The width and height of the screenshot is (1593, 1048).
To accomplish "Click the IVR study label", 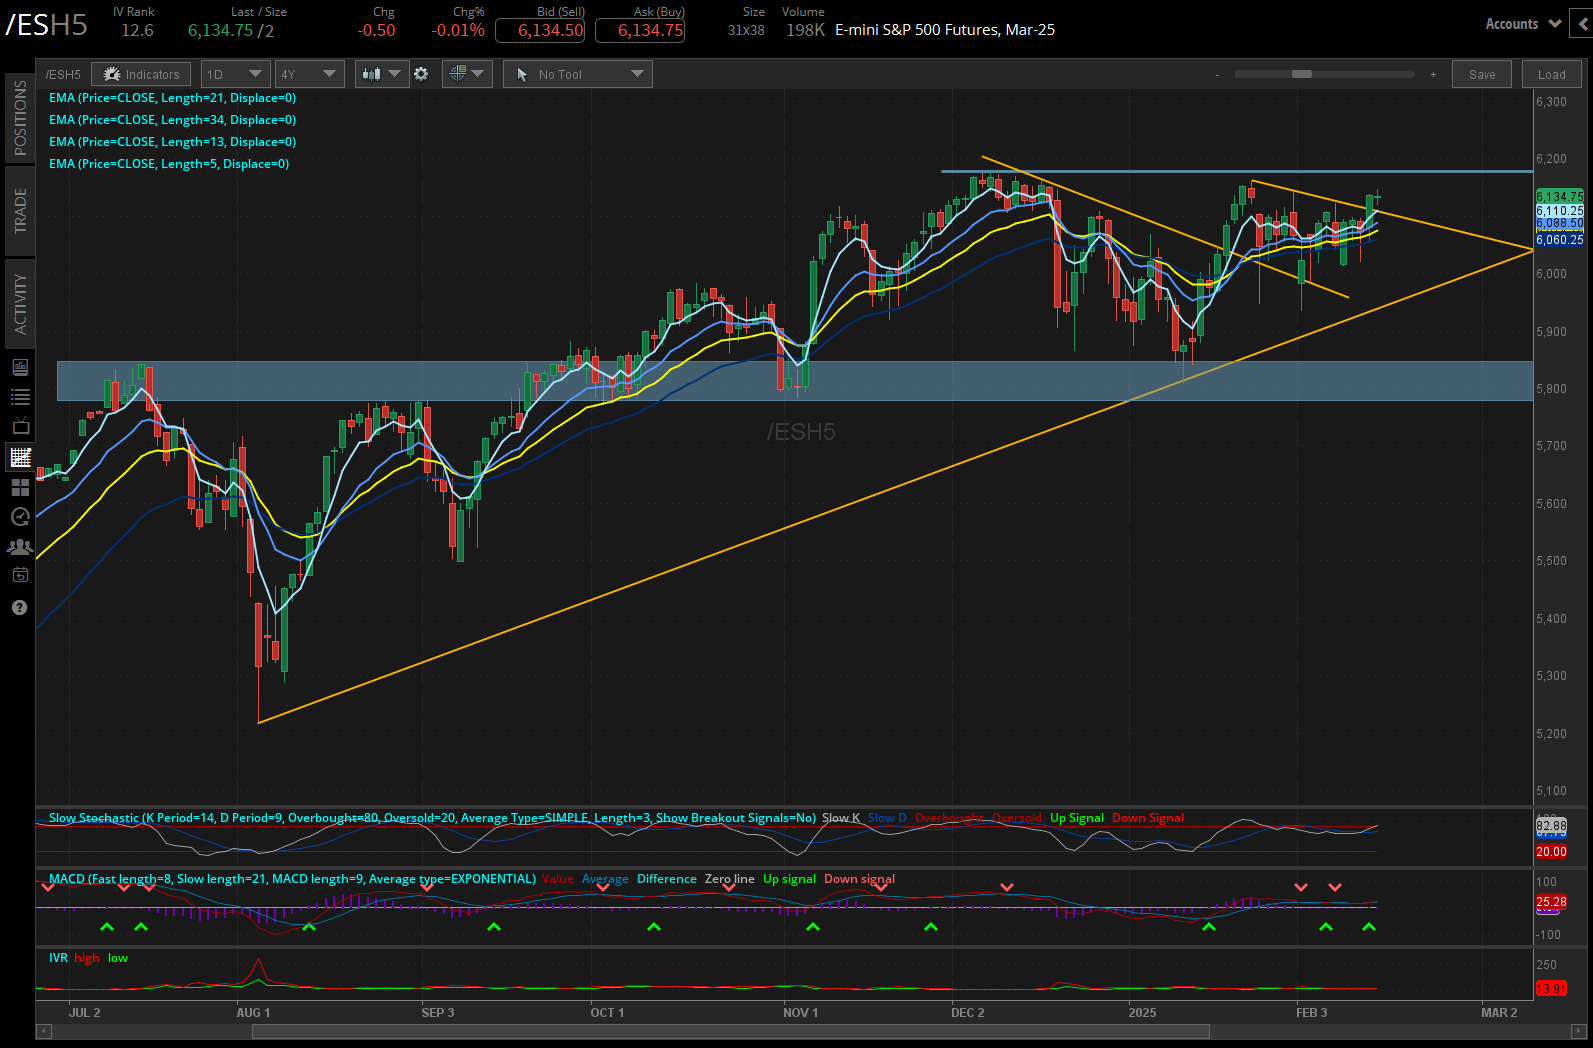I will [x=58, y=958].
